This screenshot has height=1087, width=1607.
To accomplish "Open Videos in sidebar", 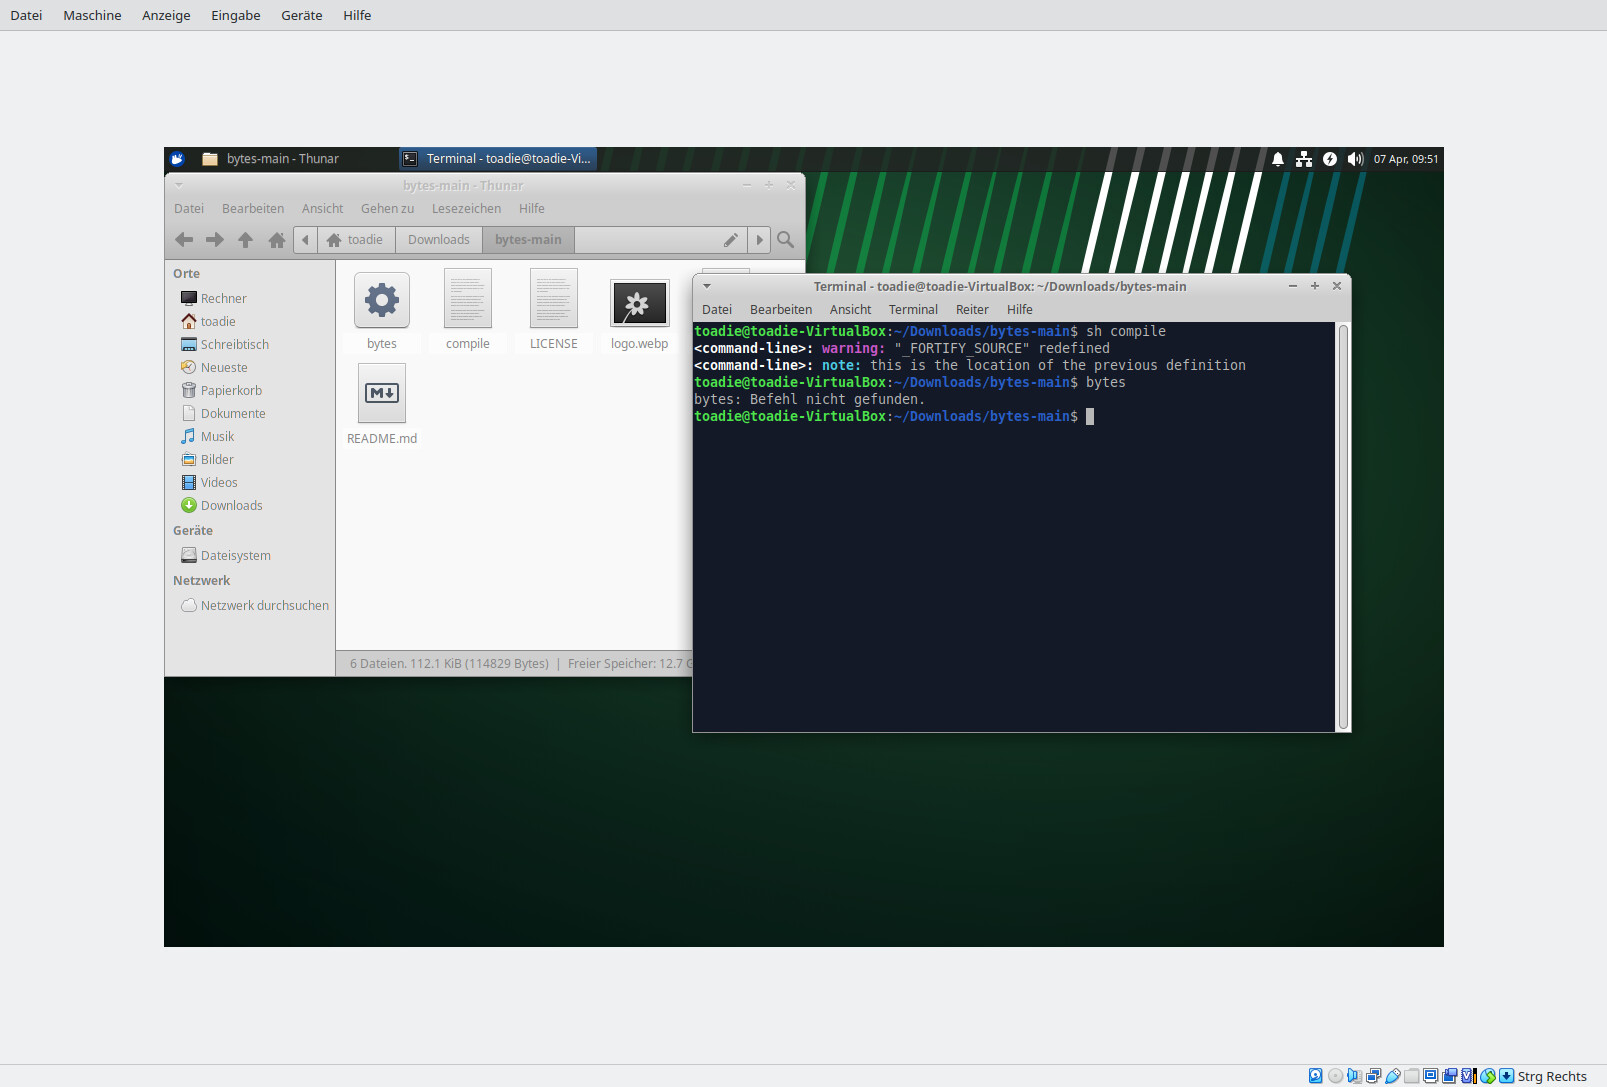I will pos(219,482).
